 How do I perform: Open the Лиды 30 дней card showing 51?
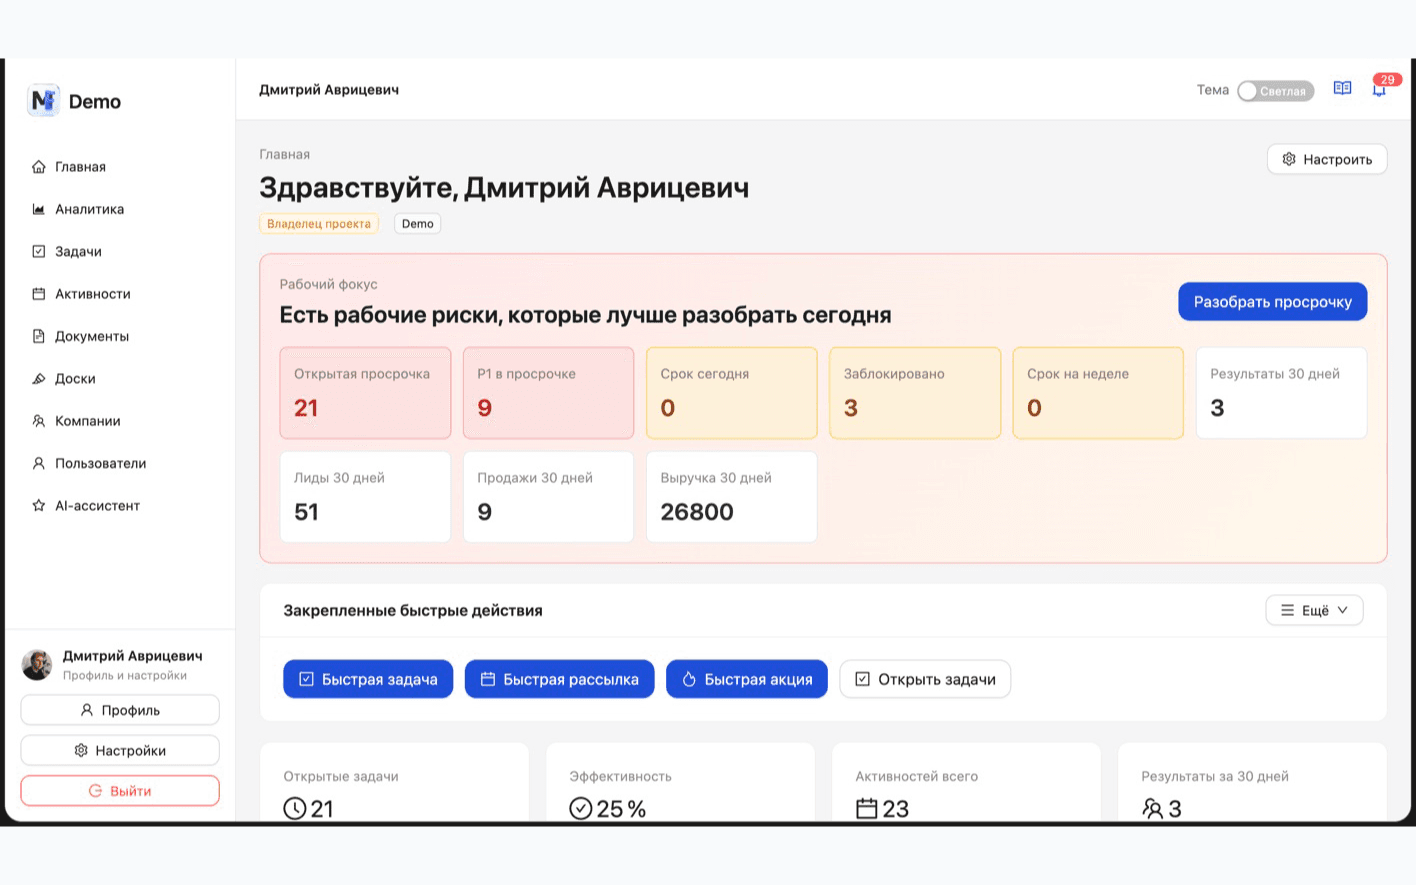coord(365,497)
